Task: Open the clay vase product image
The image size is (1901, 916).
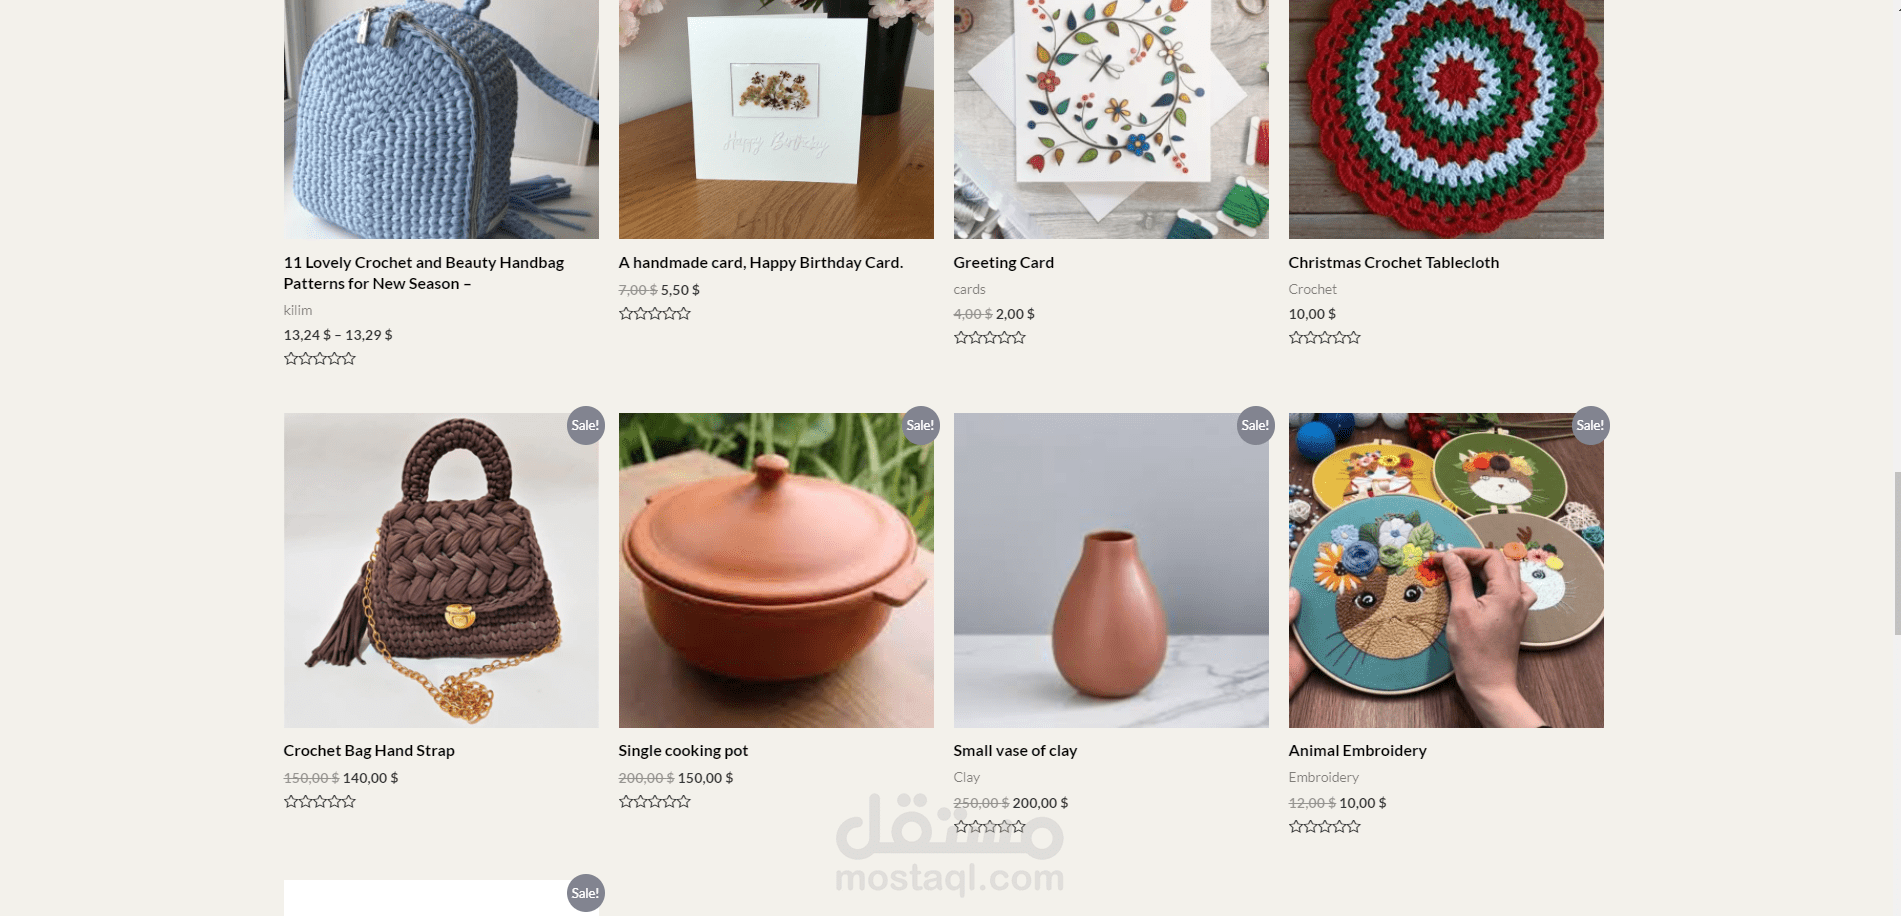Action: click(x=1111, y=570)
